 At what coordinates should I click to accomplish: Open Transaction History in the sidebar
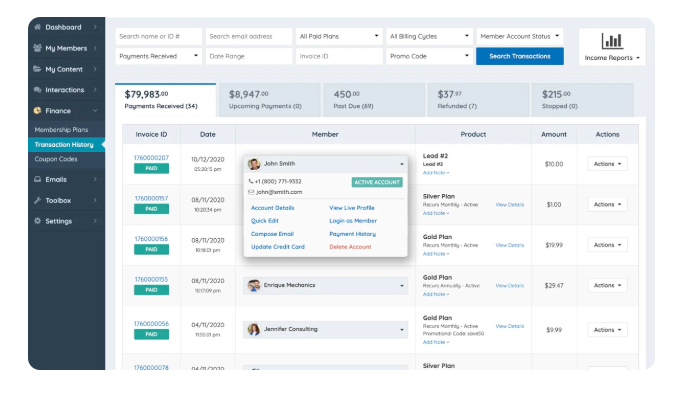click(x=64, y=144)
